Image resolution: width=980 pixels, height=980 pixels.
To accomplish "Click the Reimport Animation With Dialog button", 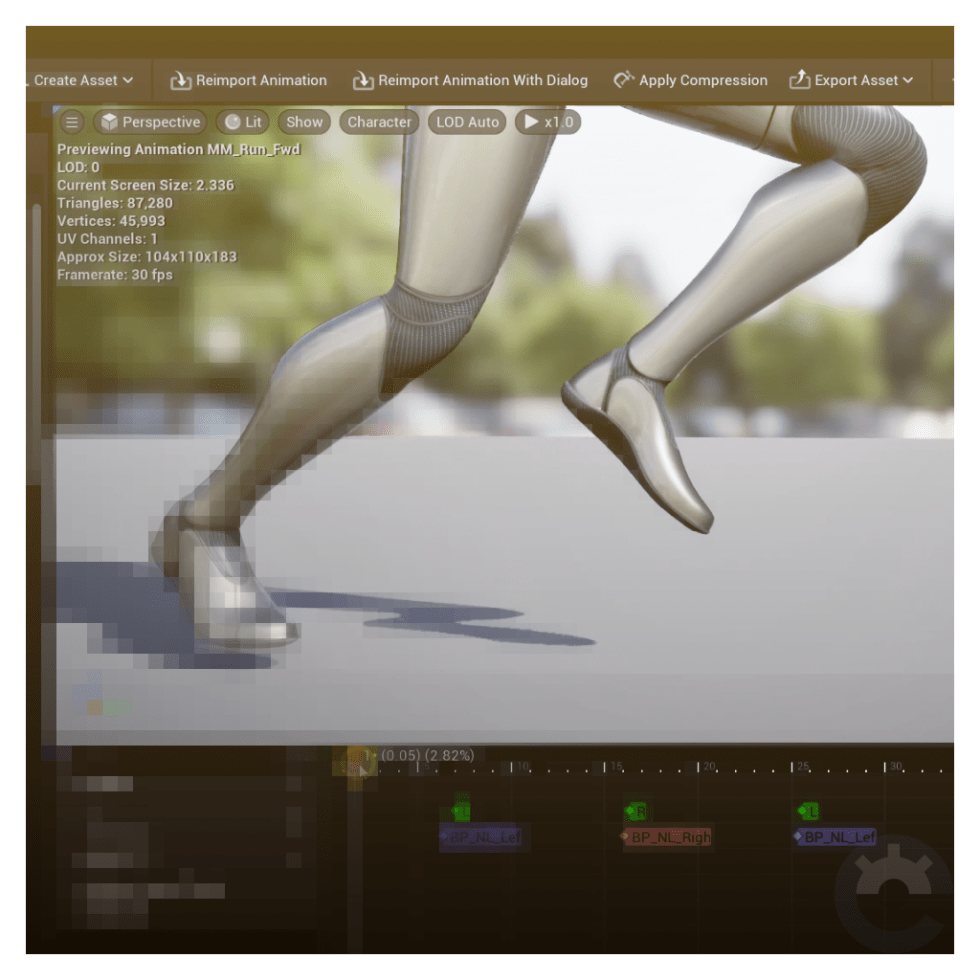I will point(482,81).
